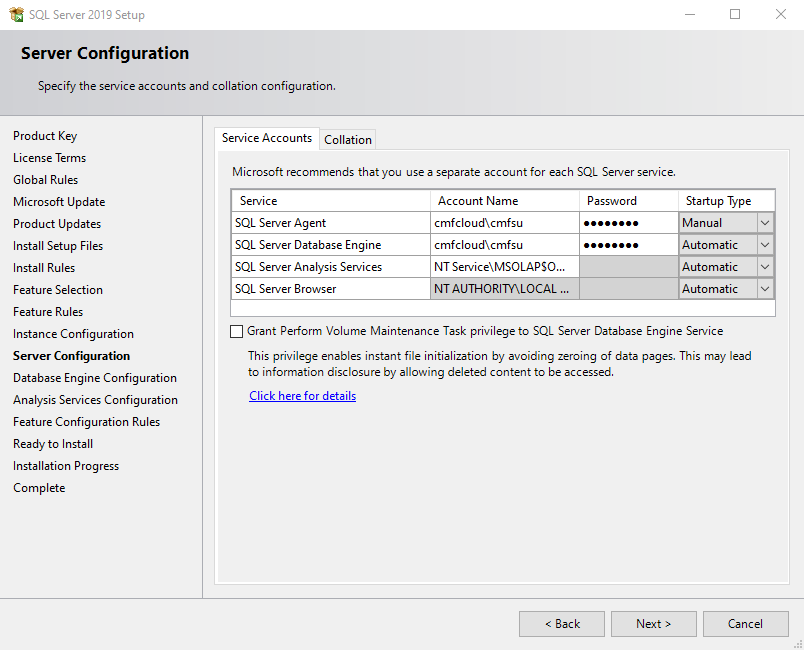Image resolution: width=804 pixels, height=650 pixels.
Task: Open Startup Type dropdown for Analysis Services
Action: (765, 267)
